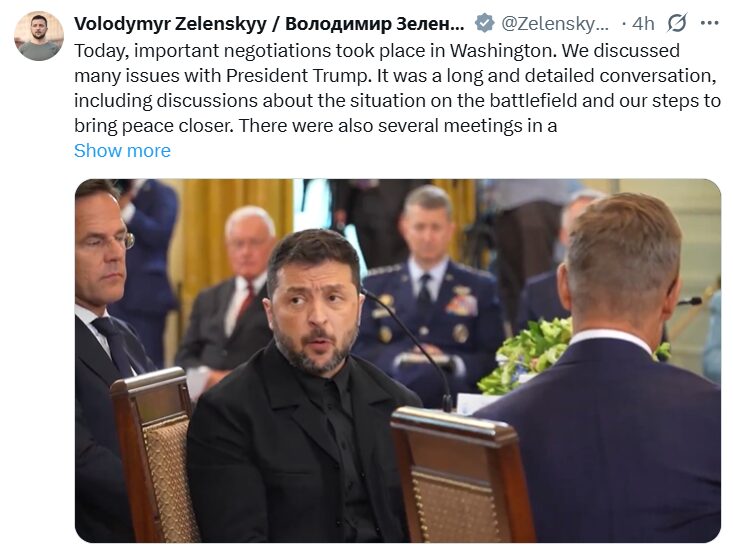Image resolution: width=733 pixels, height=556 pixels.
Task: Click the 4h timestamp of the post
Action: [x=643, y=23]
